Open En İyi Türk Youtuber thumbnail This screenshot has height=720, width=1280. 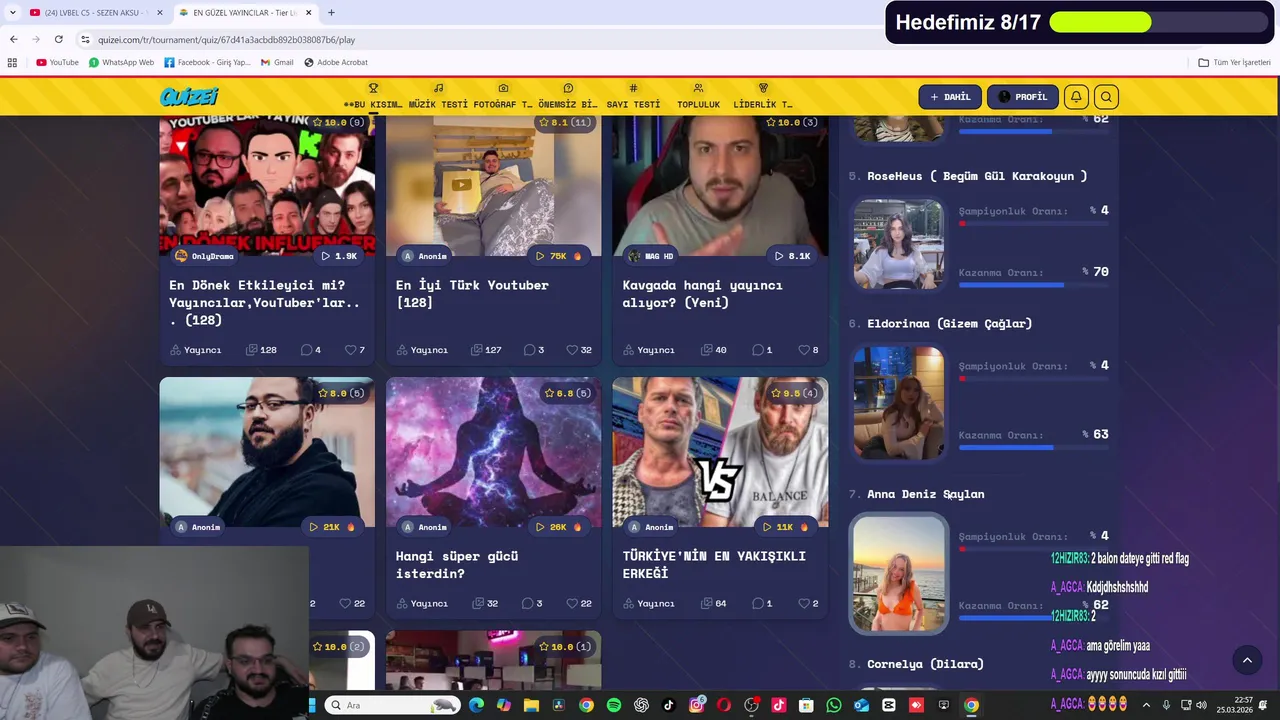494,185
